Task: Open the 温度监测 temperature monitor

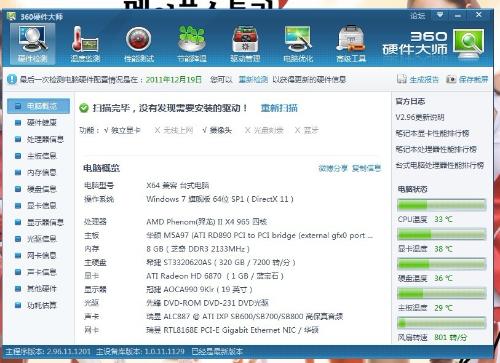Action: tap(85, 44)
